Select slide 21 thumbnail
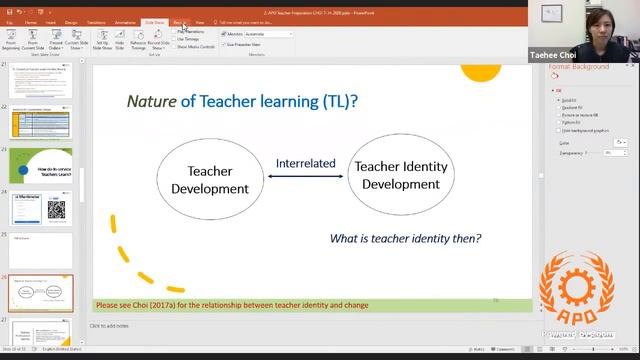640x360 pixels. [x=40, y=80]
